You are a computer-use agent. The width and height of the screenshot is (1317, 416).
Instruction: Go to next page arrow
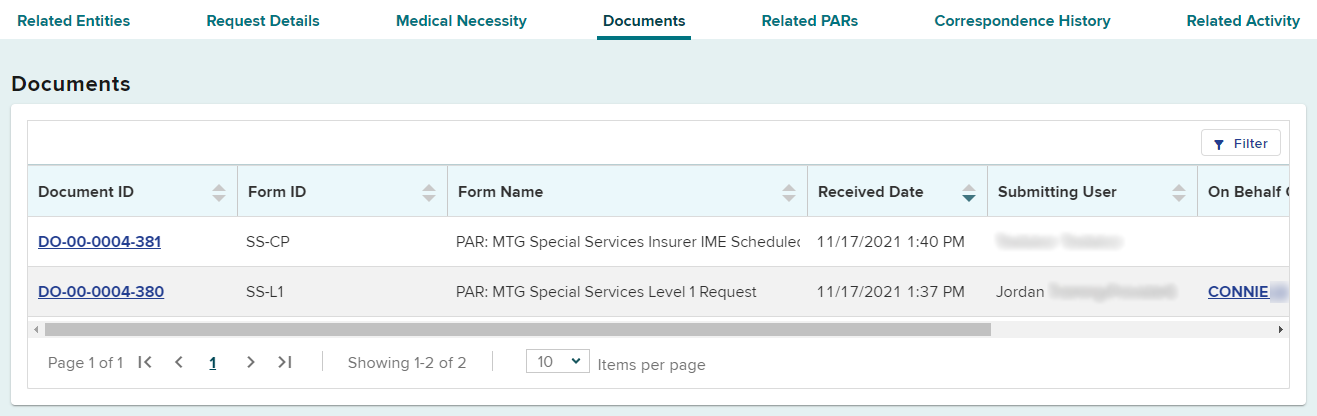point(251,362)
